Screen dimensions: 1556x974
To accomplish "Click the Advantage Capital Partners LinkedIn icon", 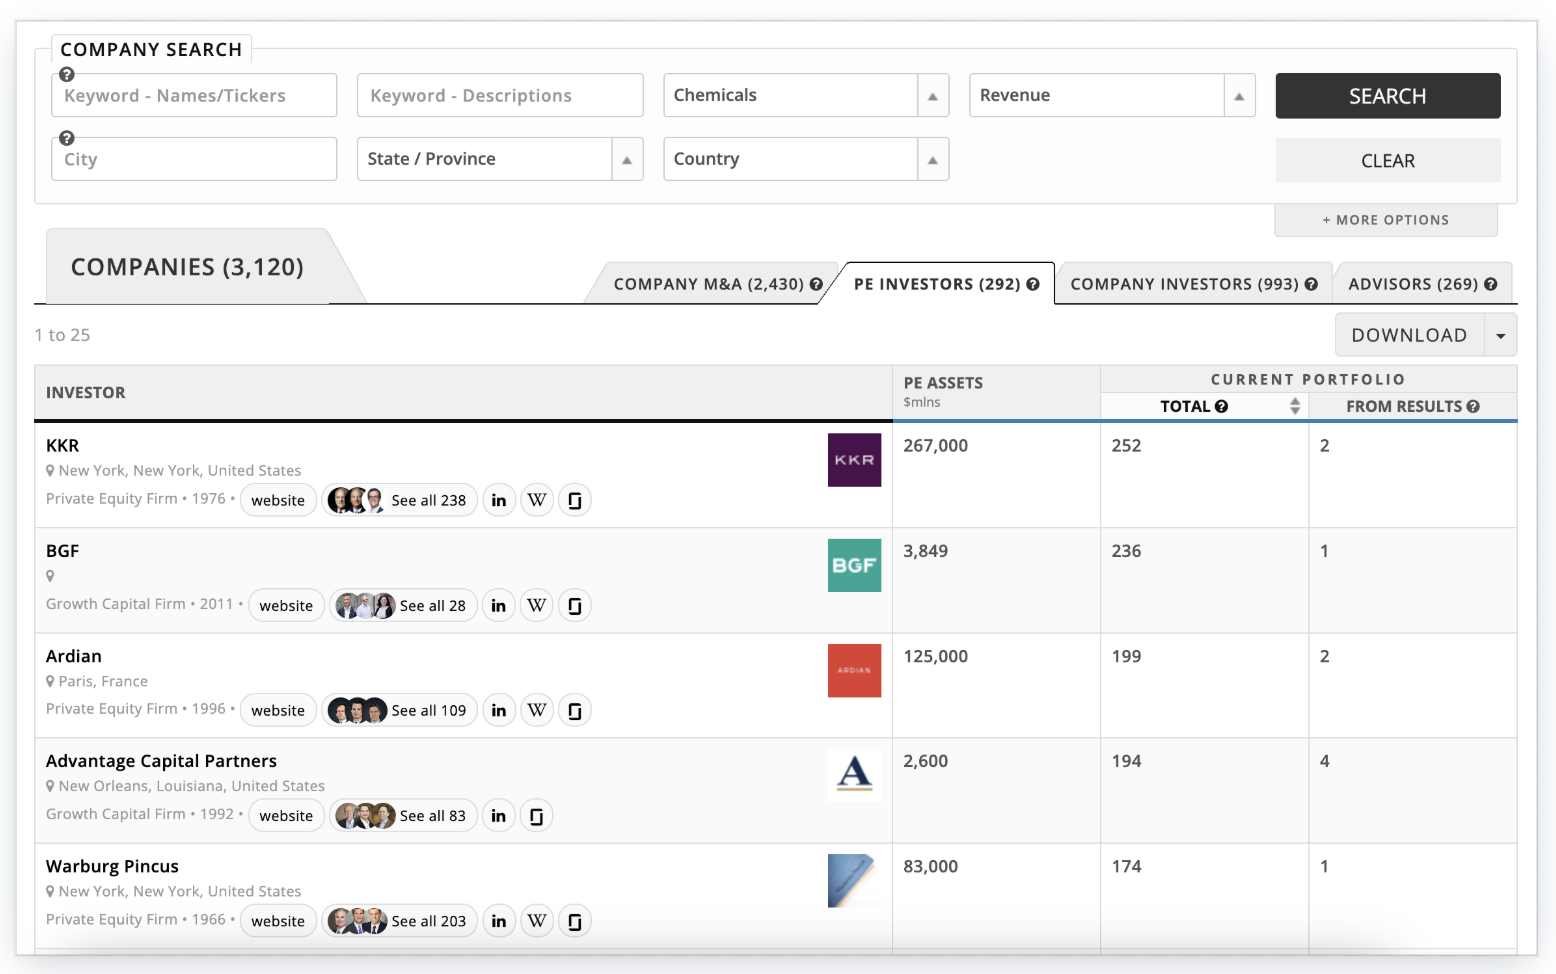I will pos(499,816).
